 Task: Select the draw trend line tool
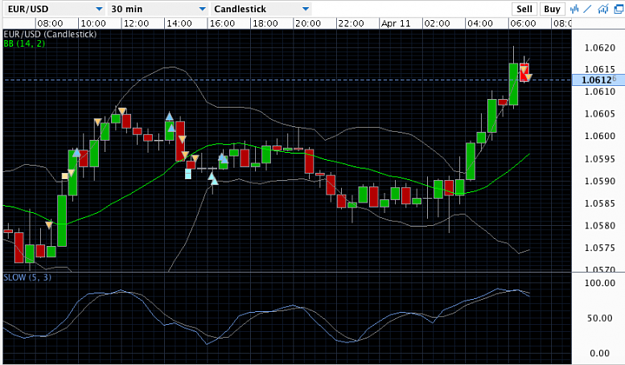(x=588, y=9)
